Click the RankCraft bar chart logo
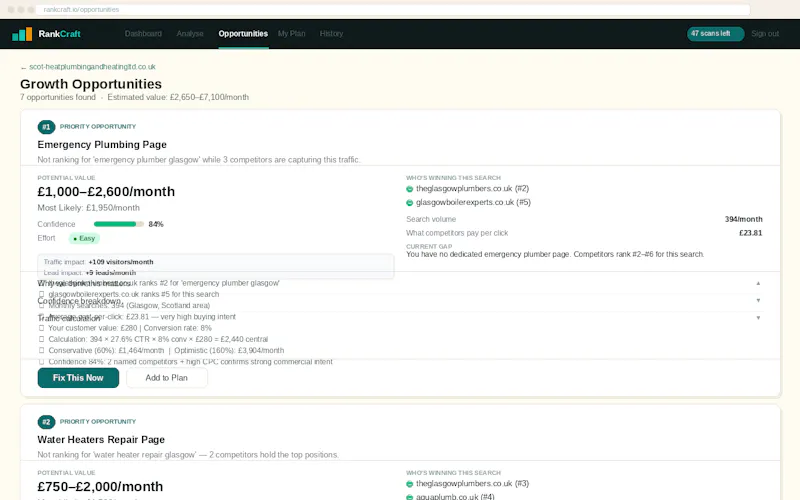800x500 pixels. (22, 34)
